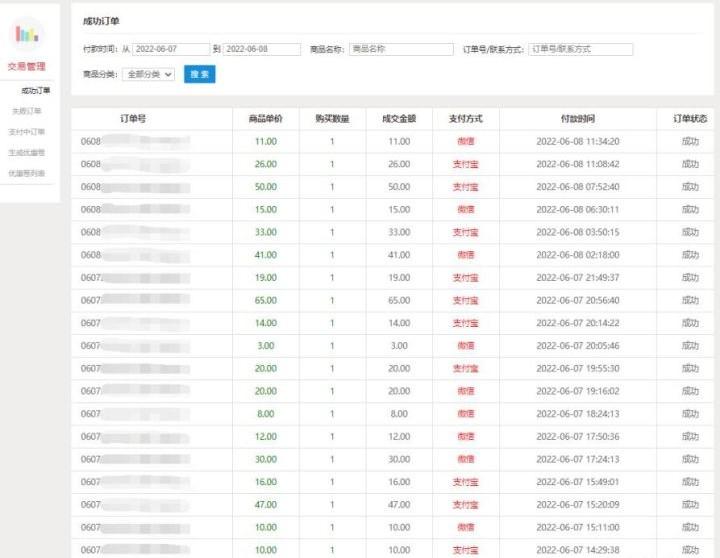Click the green unit price 26.00
This screenshot has width=720, height=558.
coord(266,164)
